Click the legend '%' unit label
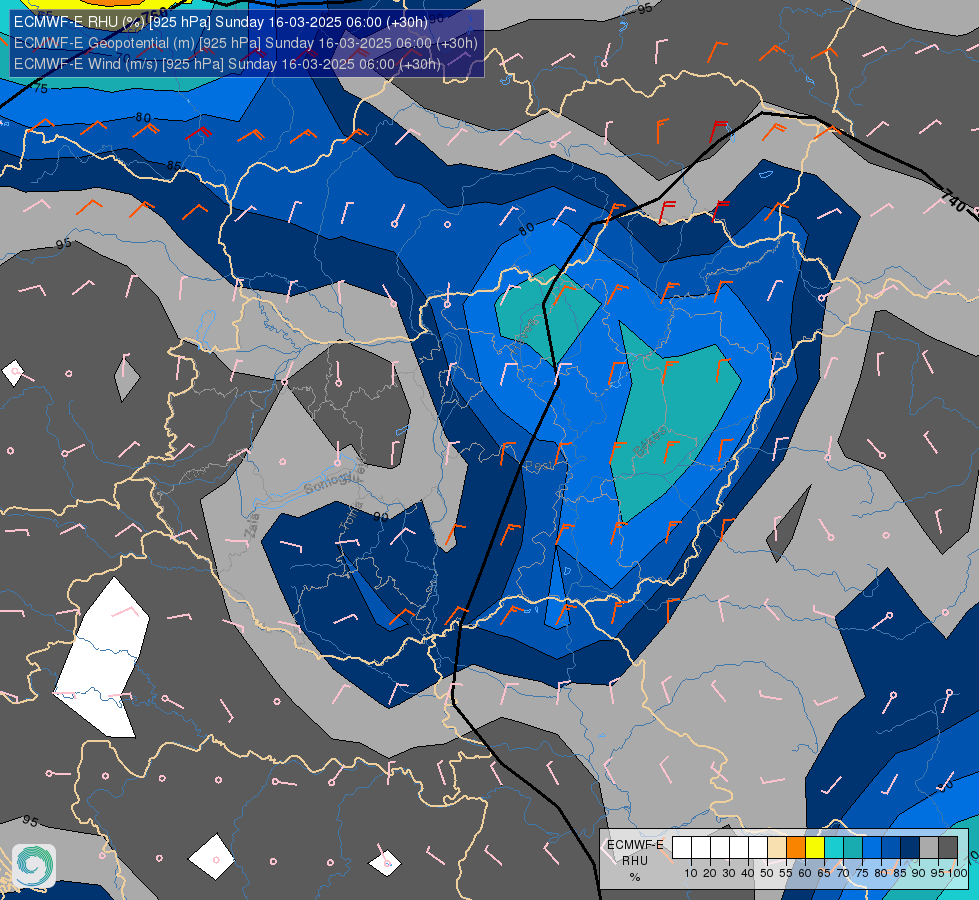 coord(635,877)
